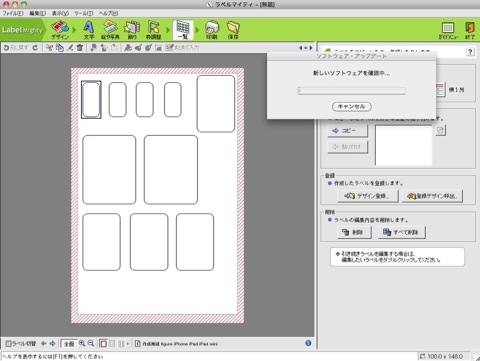This screenshot has height=361, width=480.
Task: Click the Redo arrow in the toolbar
Action: pyautogui.click(x=35, y=48)
